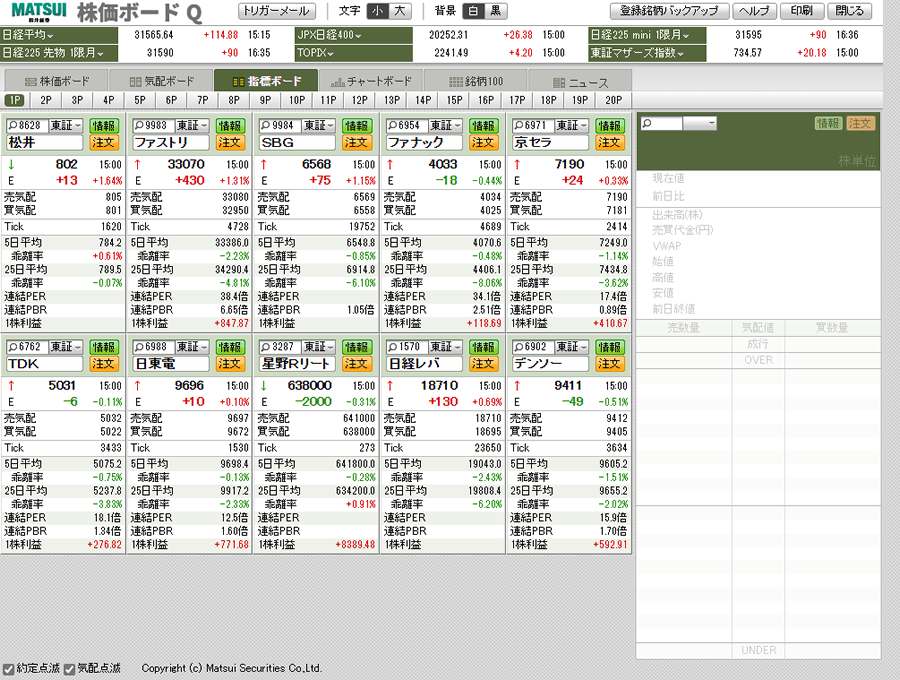
Task: Place 注文 for ファストリ (9983)
Action: [230, 142]
